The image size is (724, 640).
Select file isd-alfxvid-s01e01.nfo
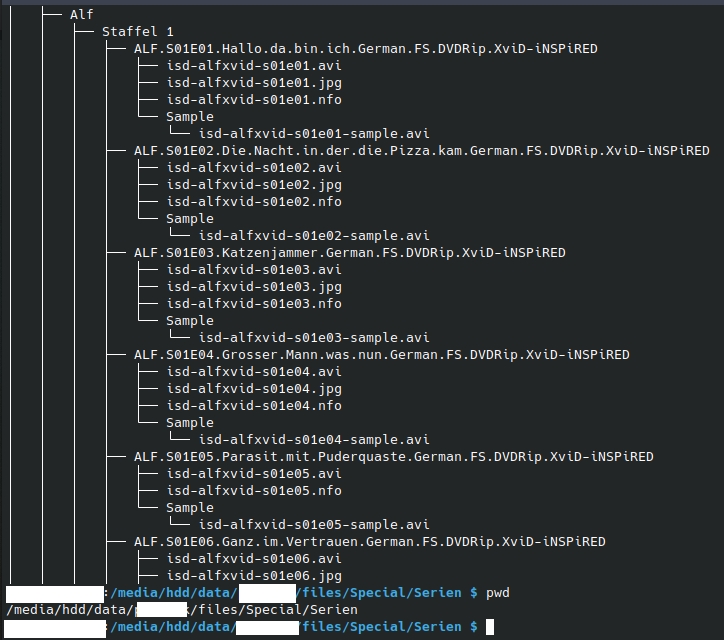254,100
